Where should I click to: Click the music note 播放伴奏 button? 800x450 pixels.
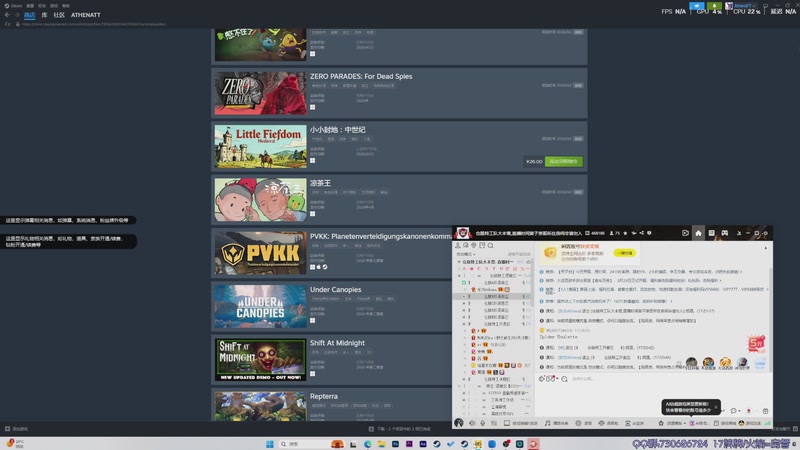tap(556, 423)
